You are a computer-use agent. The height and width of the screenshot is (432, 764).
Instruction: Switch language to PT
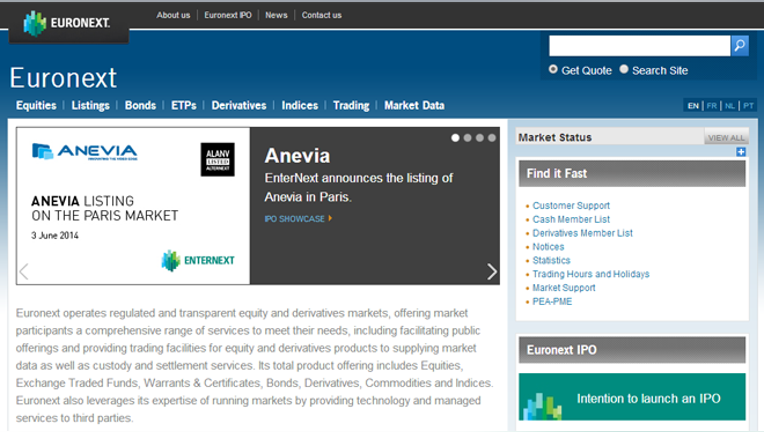748,106
